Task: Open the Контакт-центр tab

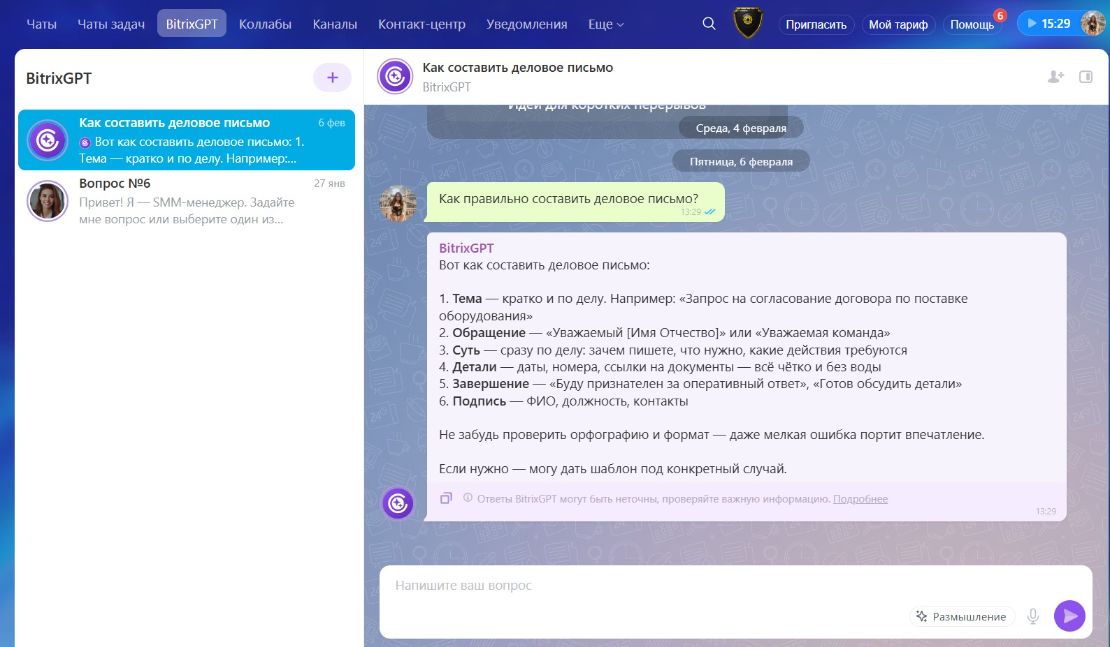Action: point(420,24)
